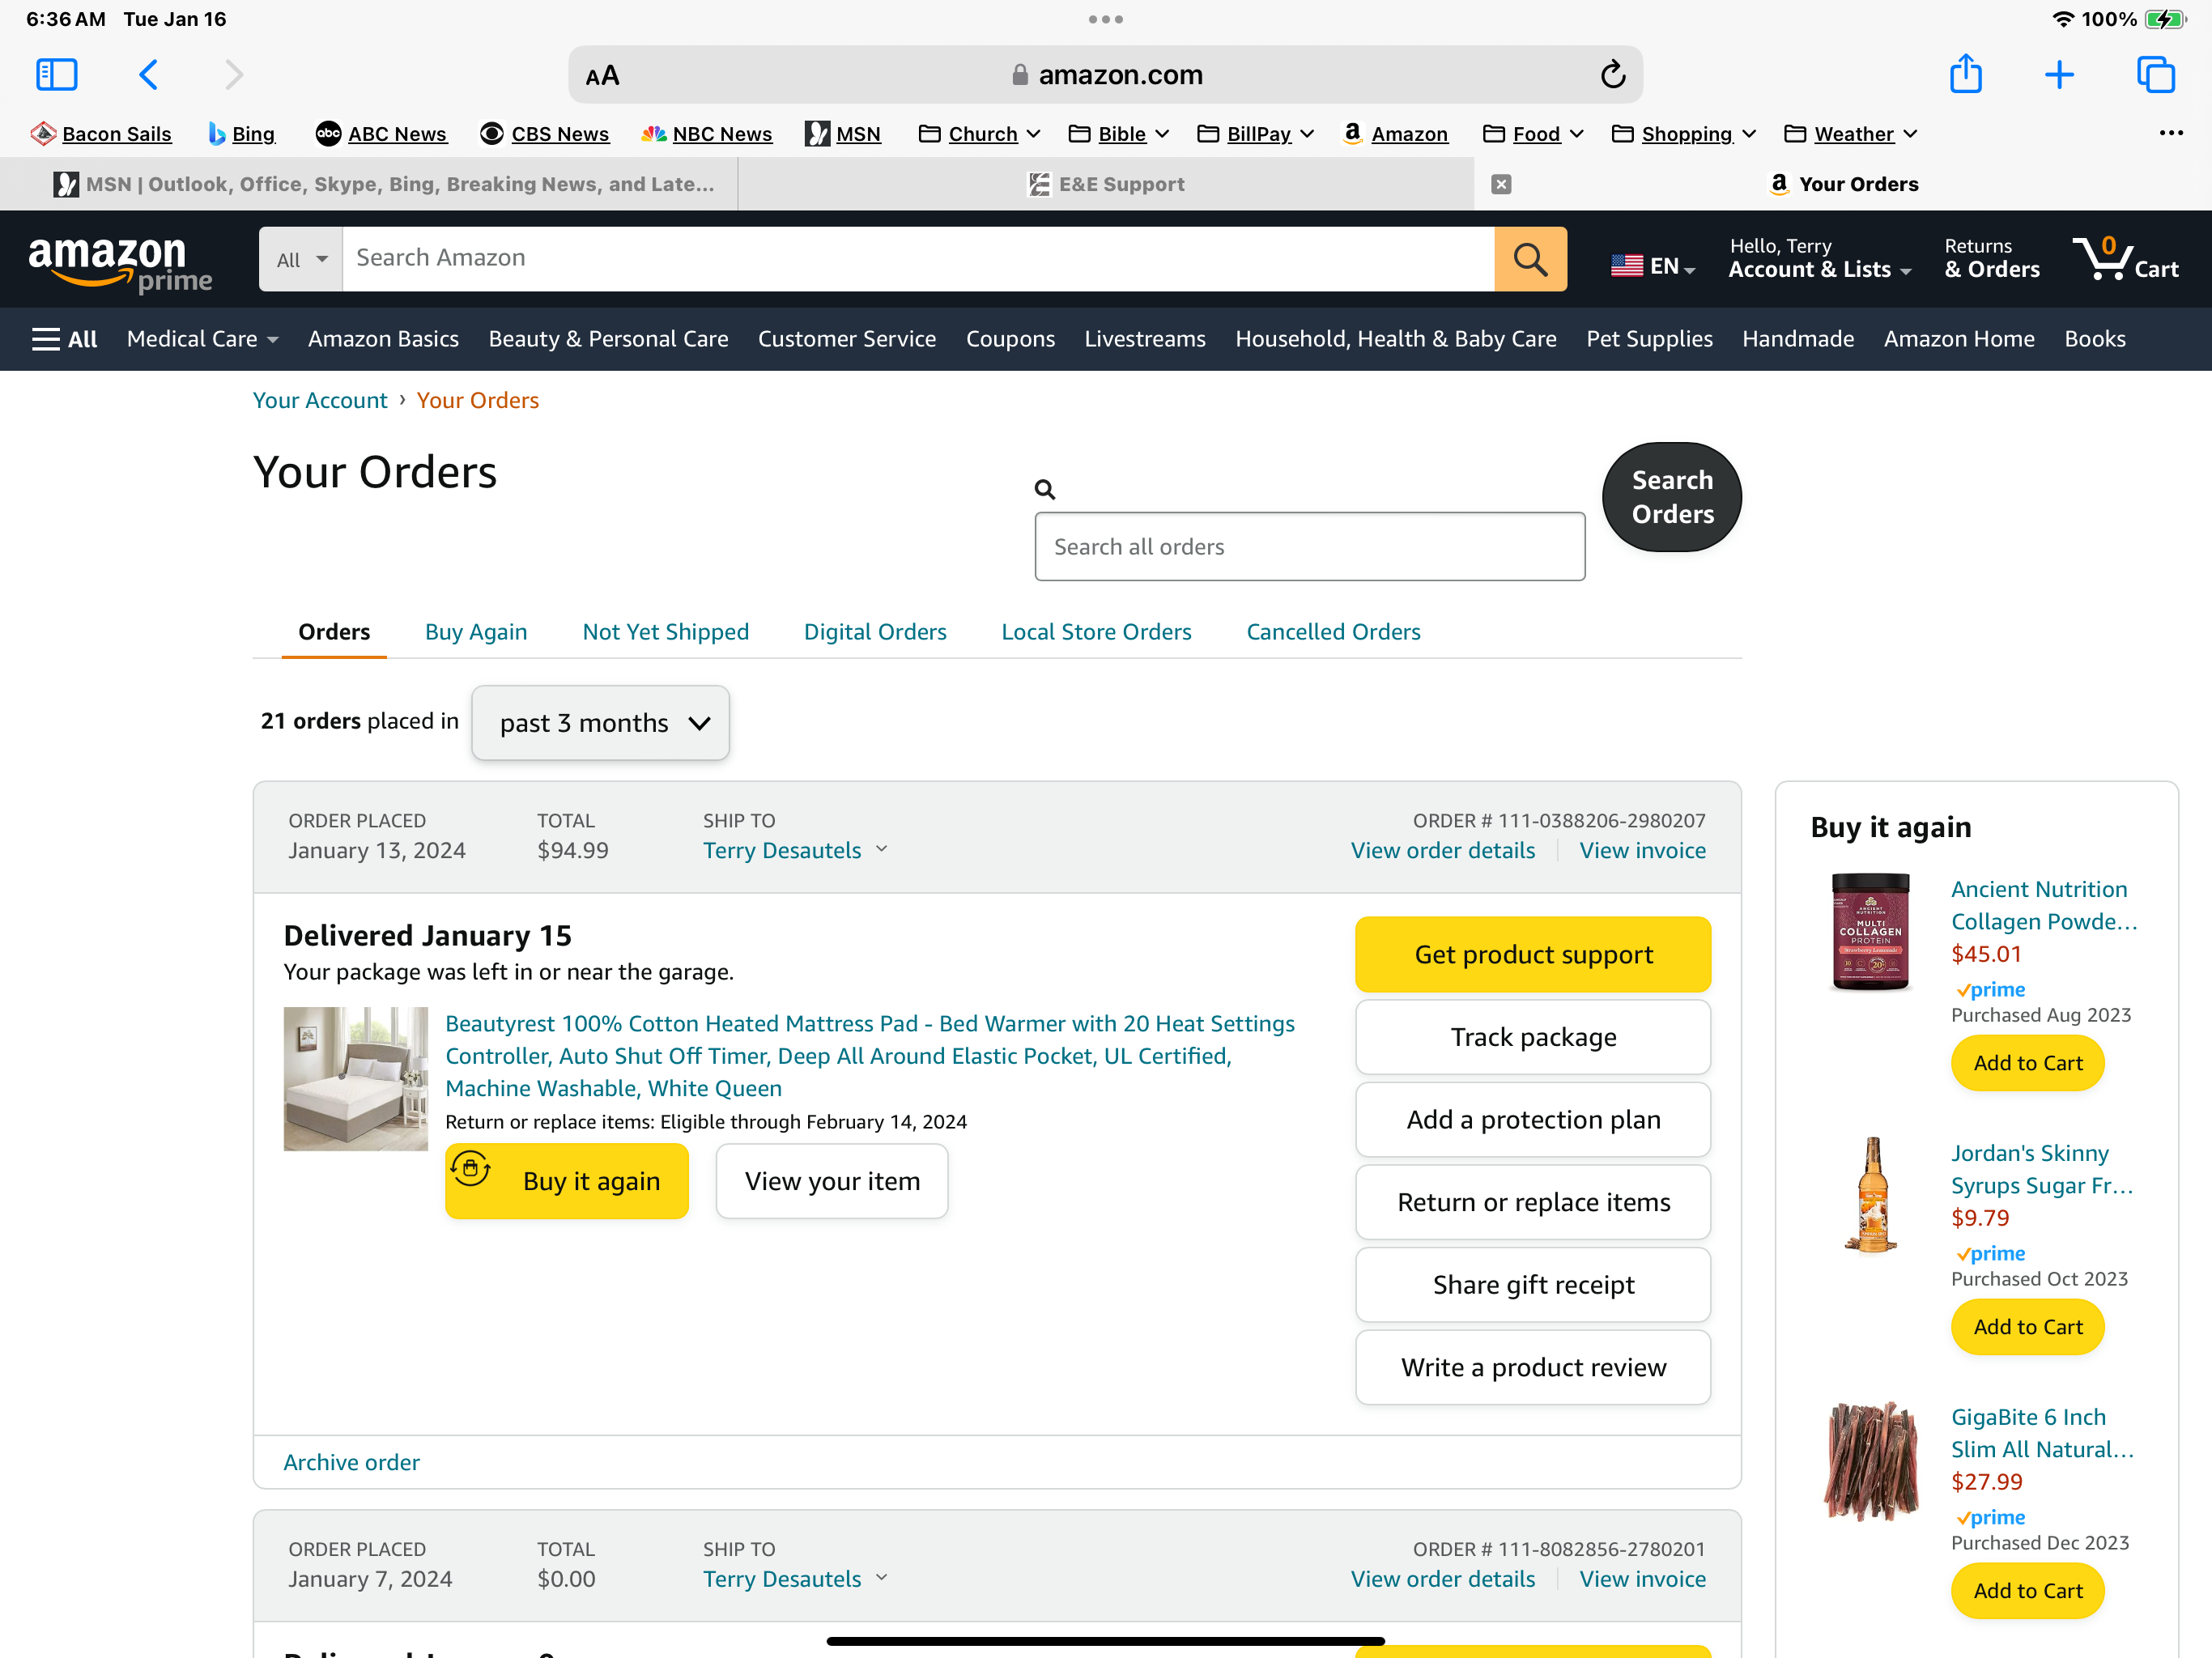Image resolution: width=2212 pixels, height=1658 pixels.
Task: Open a new tab with plus icon
Action: (2059, 75)
